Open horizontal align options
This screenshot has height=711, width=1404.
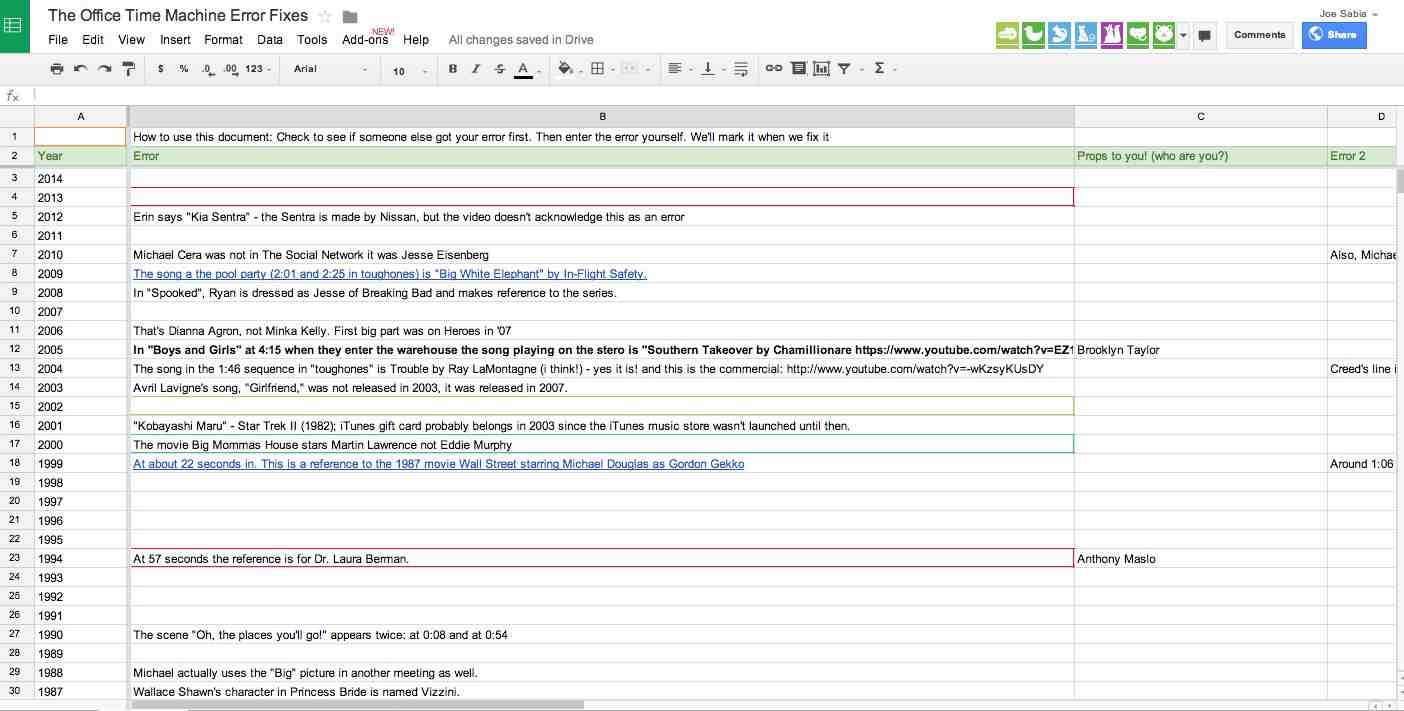(677, 69)
